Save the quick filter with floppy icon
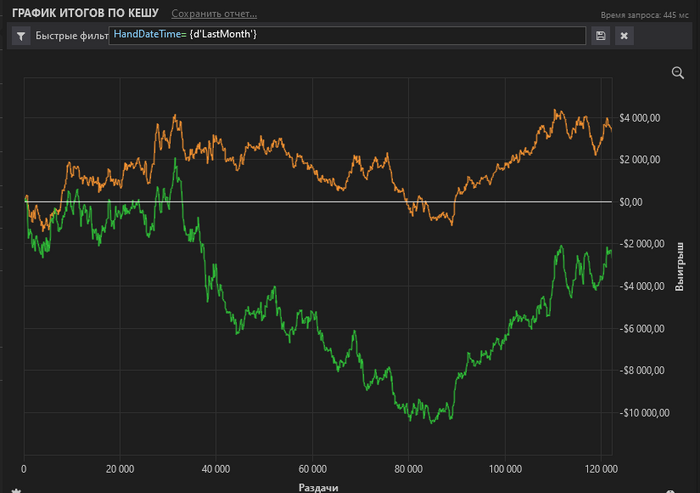700x493 pixels. click(600, 36)
